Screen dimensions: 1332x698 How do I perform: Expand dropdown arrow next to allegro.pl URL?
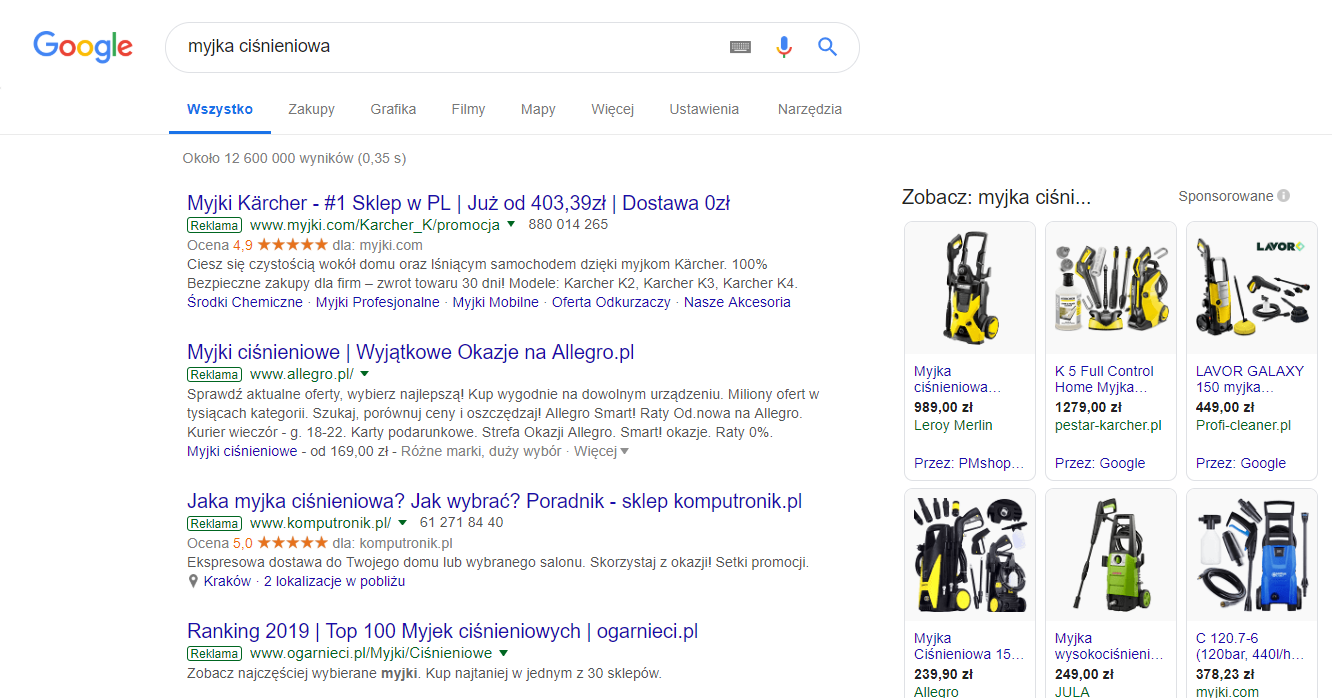coord(365,373)
